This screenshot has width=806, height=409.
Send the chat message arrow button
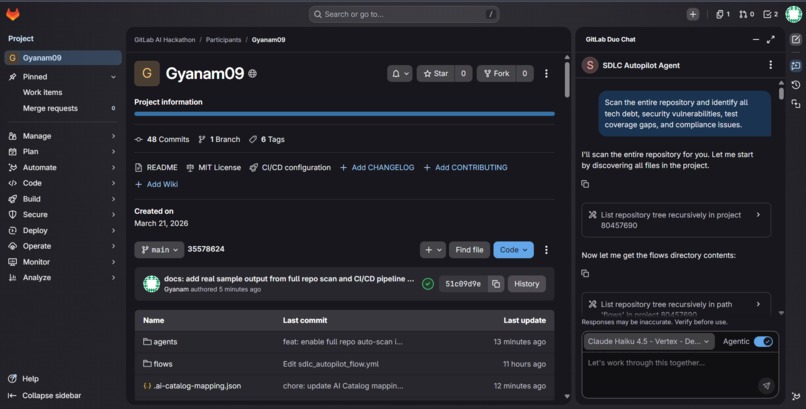(766, 385)
